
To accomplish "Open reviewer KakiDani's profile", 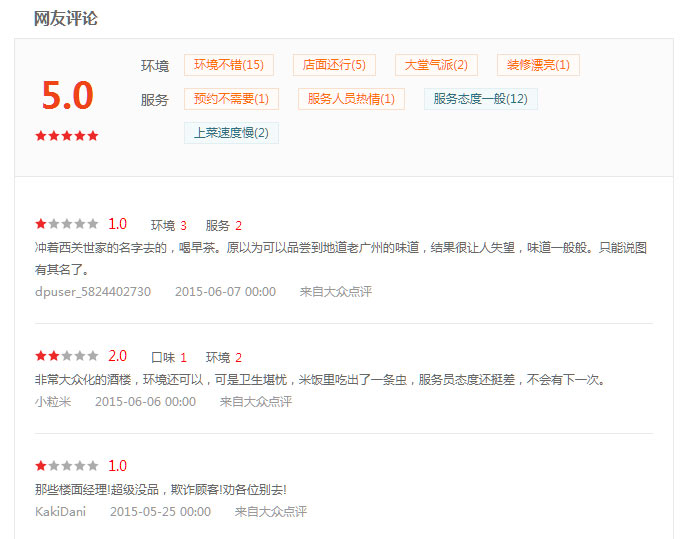I will (x=61, y=511).
